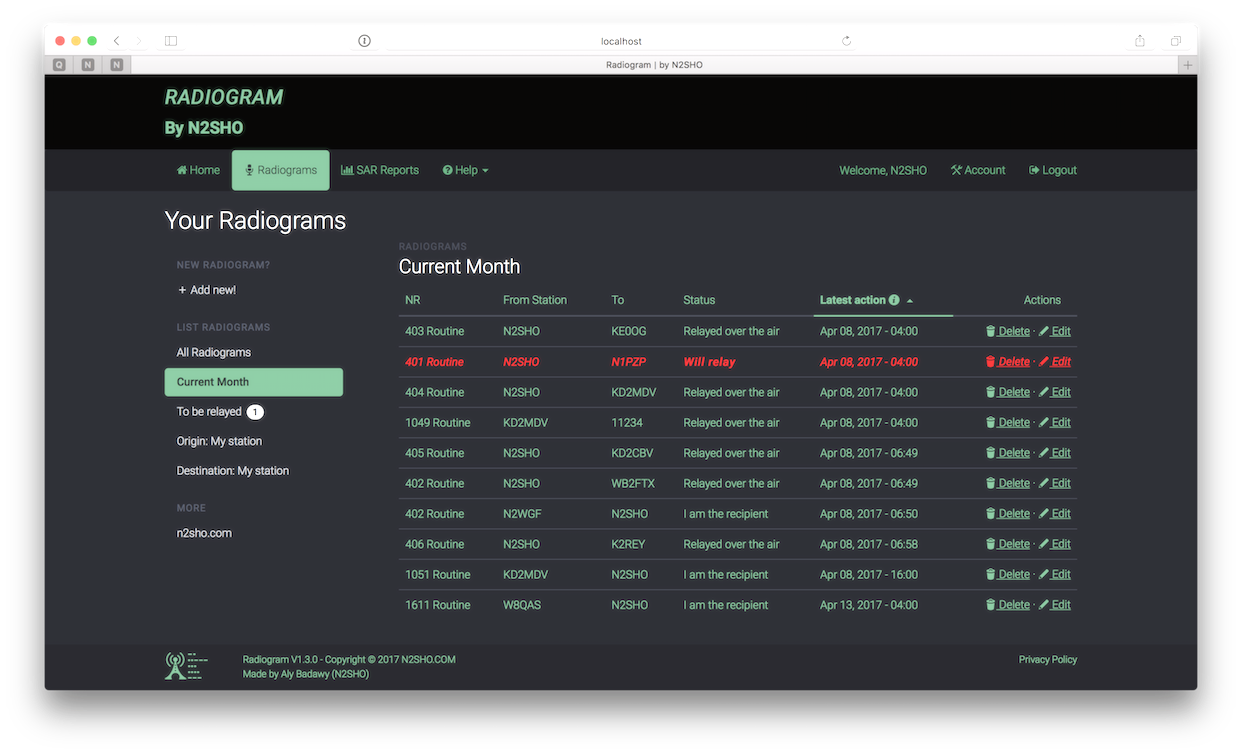1242x754 pixels.
Task: Sort by Status column header
Action: tap(699, 300)
